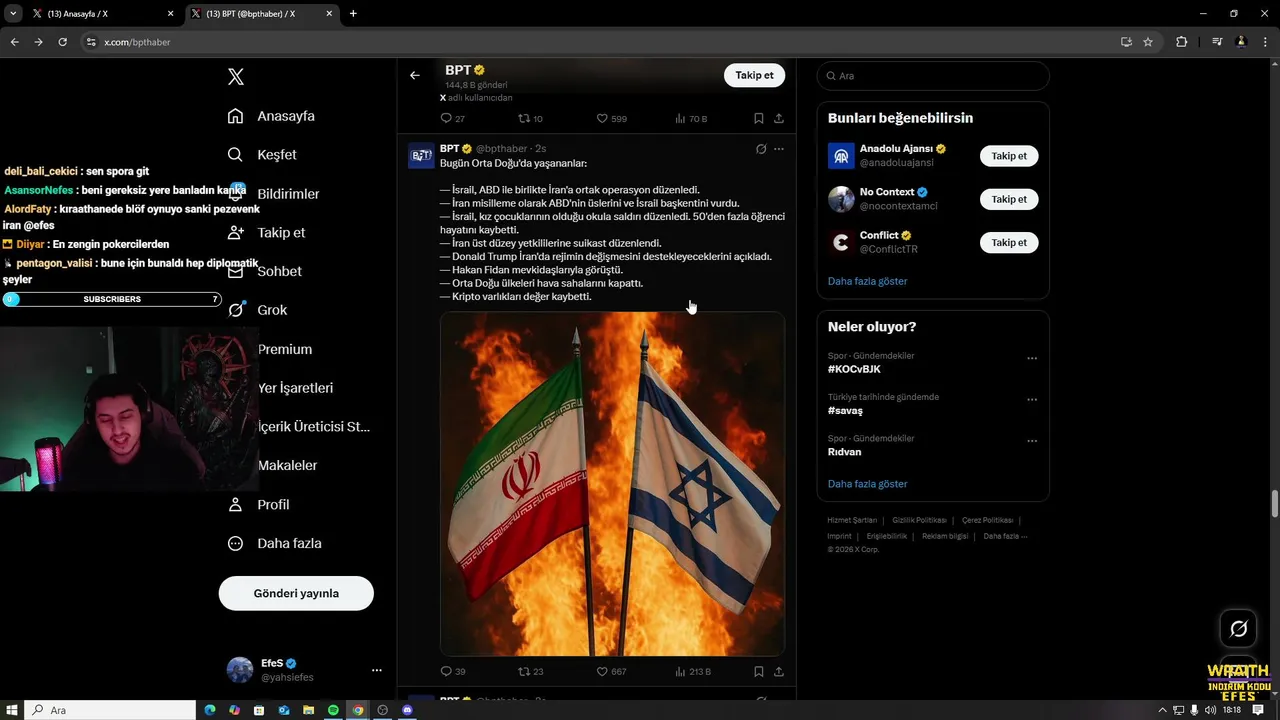Repost icon showing 23 reposts
This screenshot has width=1280, height=720.
coord(523,671)
